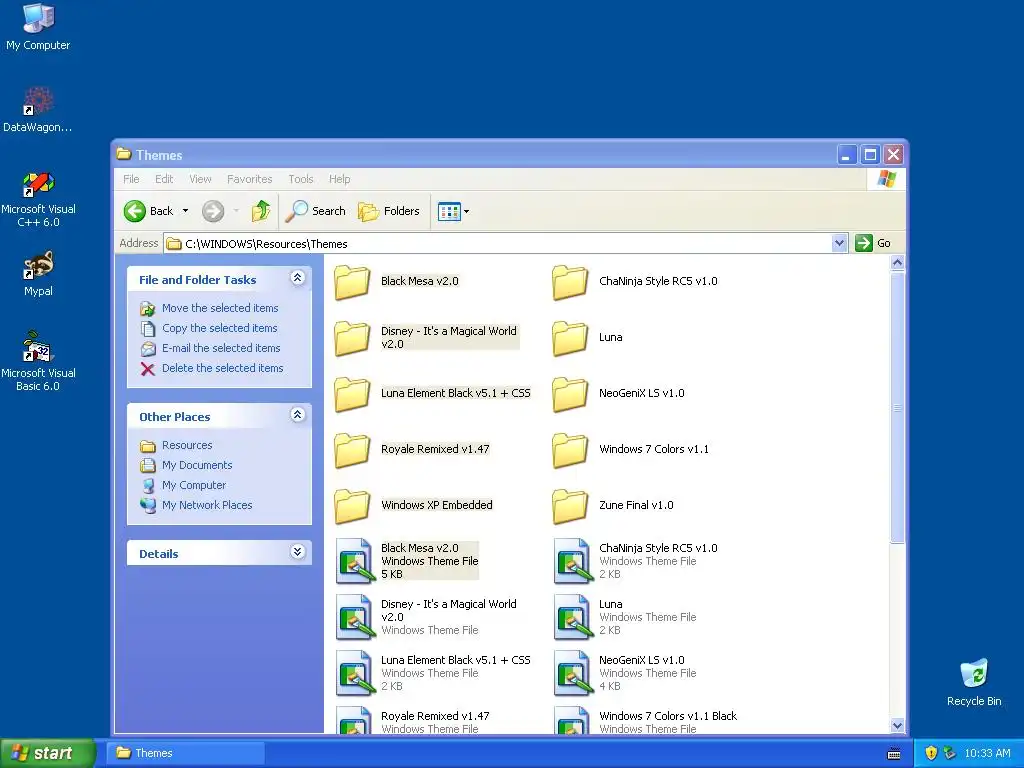Select Windows 7 Colors v1.1 Black theme file
The height and width of the screenshot is (768, 1024).
[645, 721]
